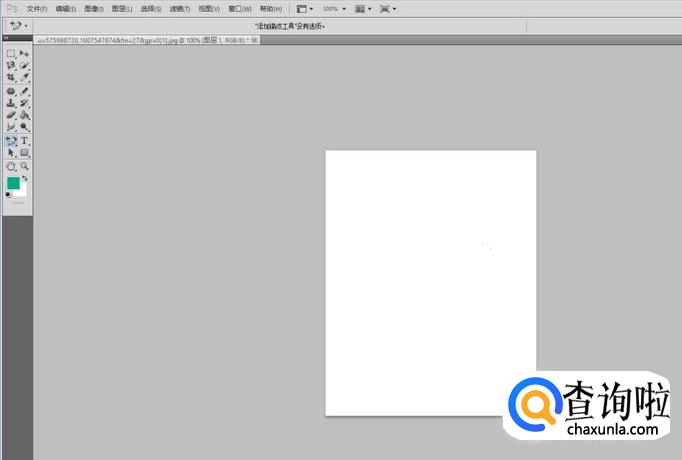Select the Hand tool
Viewport: 682px width, 460px height.
click(11, 167)
